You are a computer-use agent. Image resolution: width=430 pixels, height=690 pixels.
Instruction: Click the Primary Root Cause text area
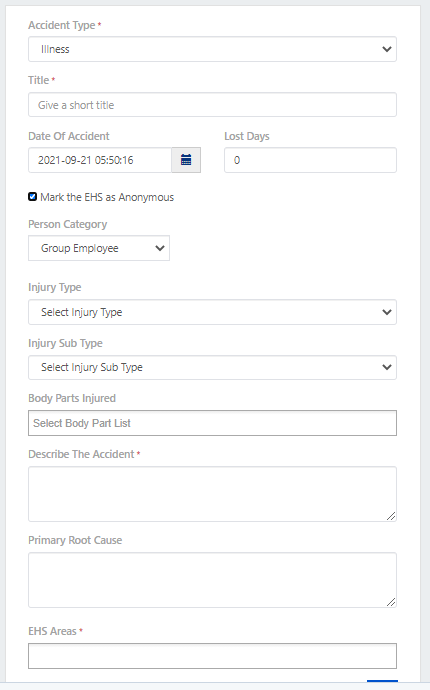(213, 580)
